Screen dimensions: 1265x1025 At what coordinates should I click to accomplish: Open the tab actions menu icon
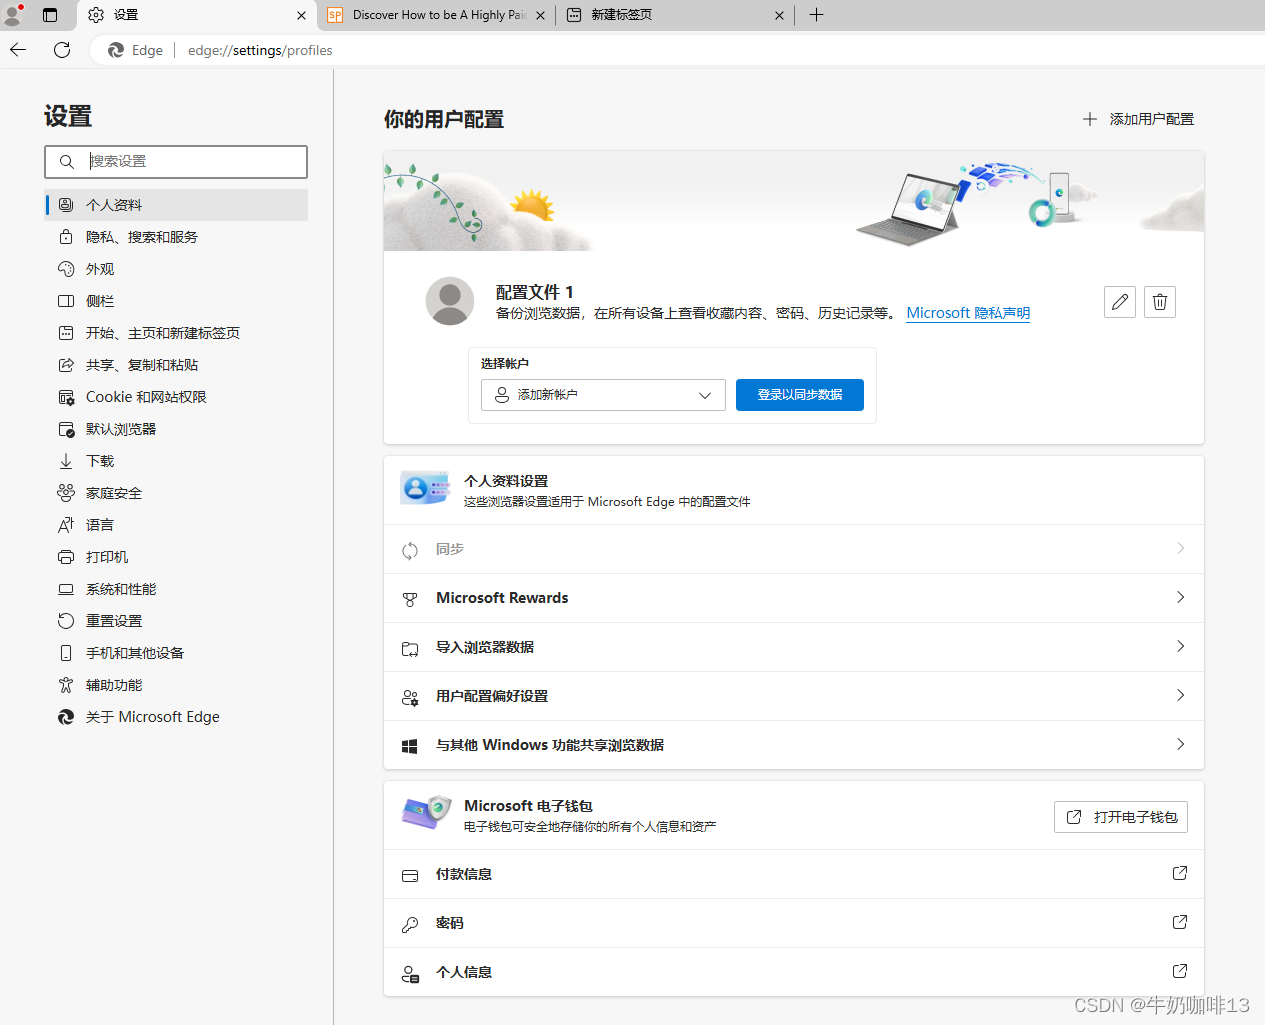click(50, 15)
